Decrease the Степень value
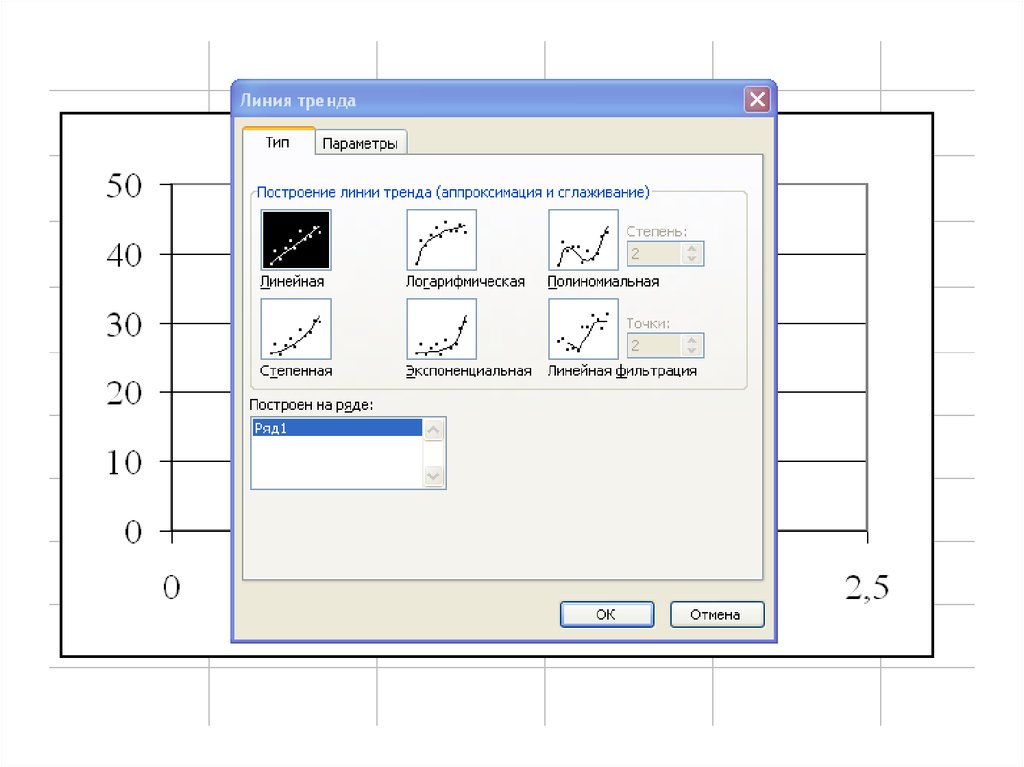1024x767 pixels. click(x=692, y=260)
